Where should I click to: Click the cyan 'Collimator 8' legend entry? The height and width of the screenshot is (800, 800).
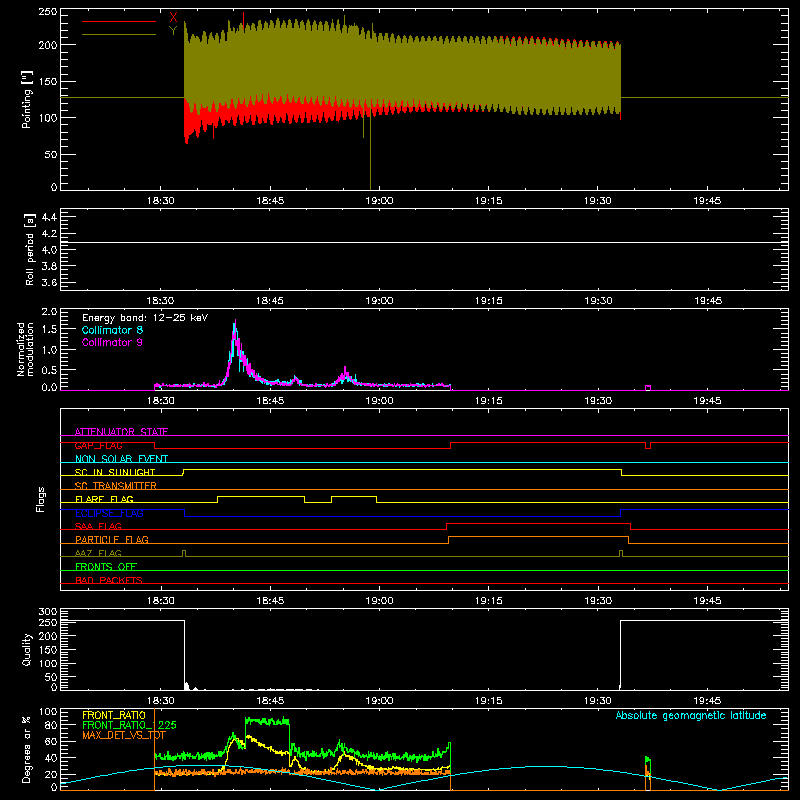[x=112, y=330]
